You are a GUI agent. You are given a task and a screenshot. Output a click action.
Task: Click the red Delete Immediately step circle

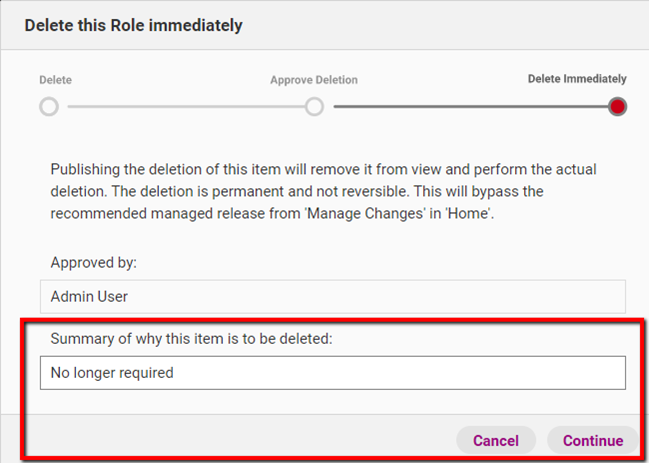617,107
